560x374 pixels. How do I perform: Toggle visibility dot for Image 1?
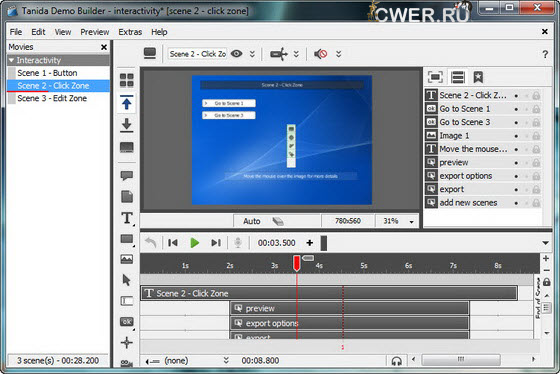(x=516, y=136)
